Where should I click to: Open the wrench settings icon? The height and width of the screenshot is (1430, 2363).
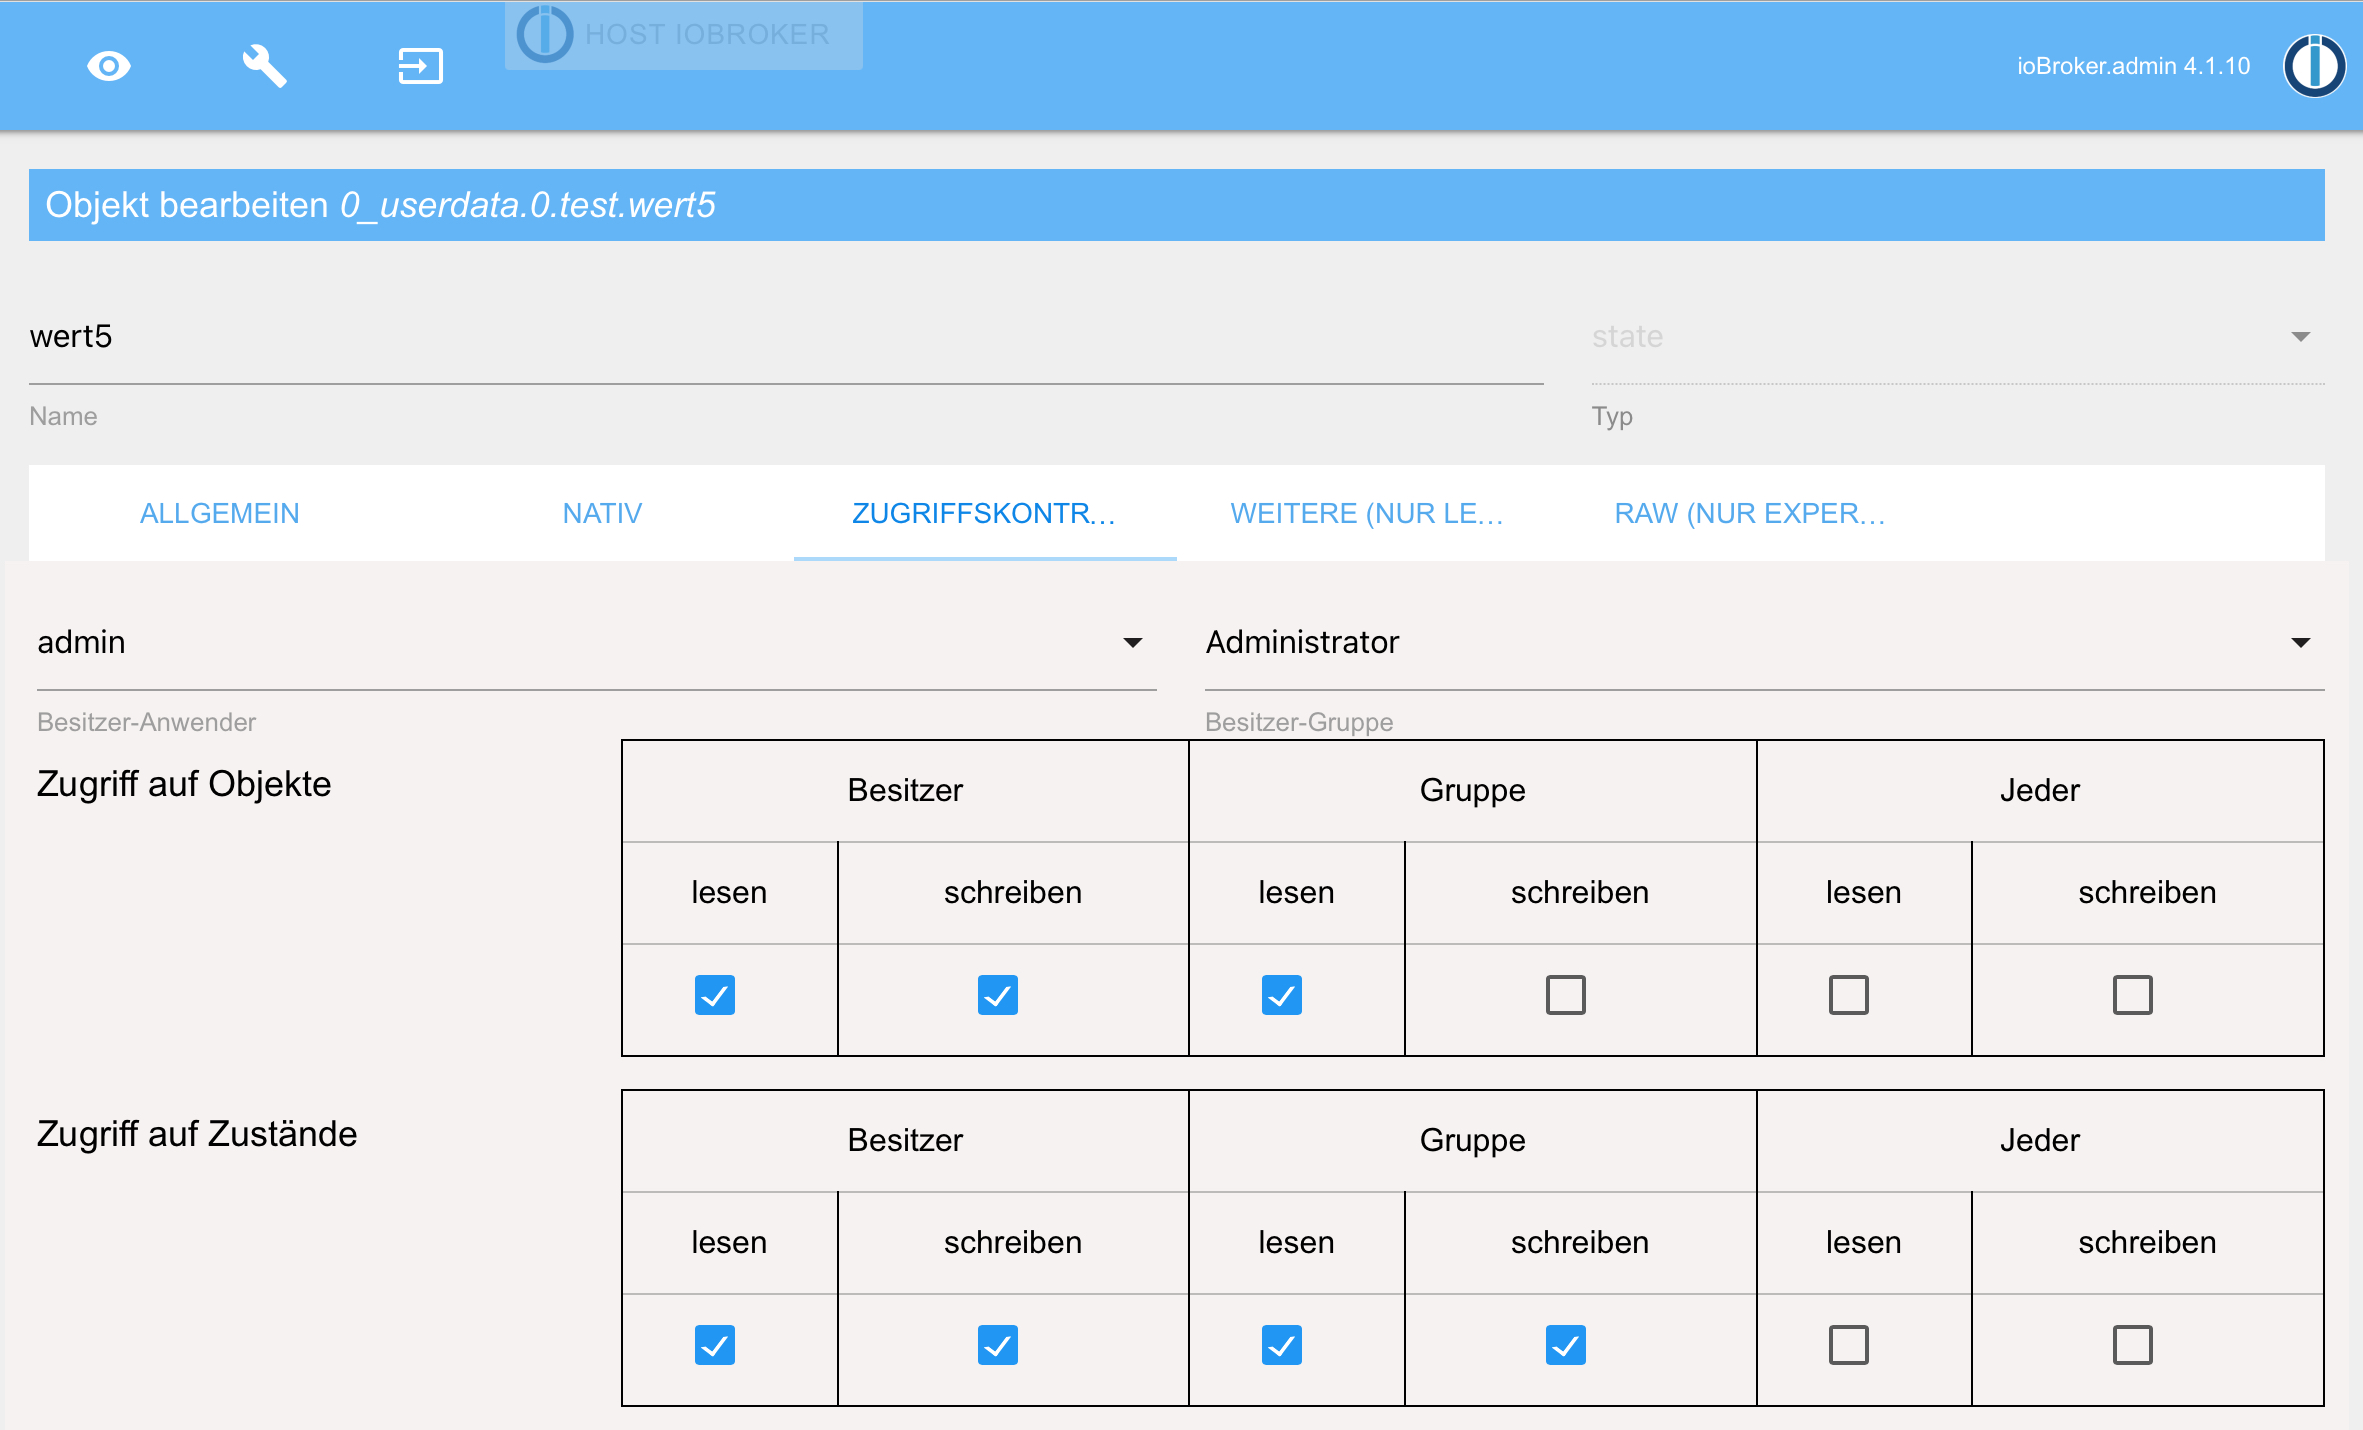coord(262,65)
